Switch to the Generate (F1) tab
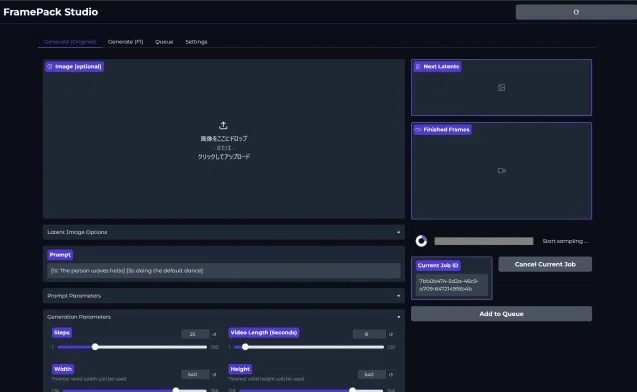Image resolution: width=637 pixels, height=392 pixels. point(126,42)
